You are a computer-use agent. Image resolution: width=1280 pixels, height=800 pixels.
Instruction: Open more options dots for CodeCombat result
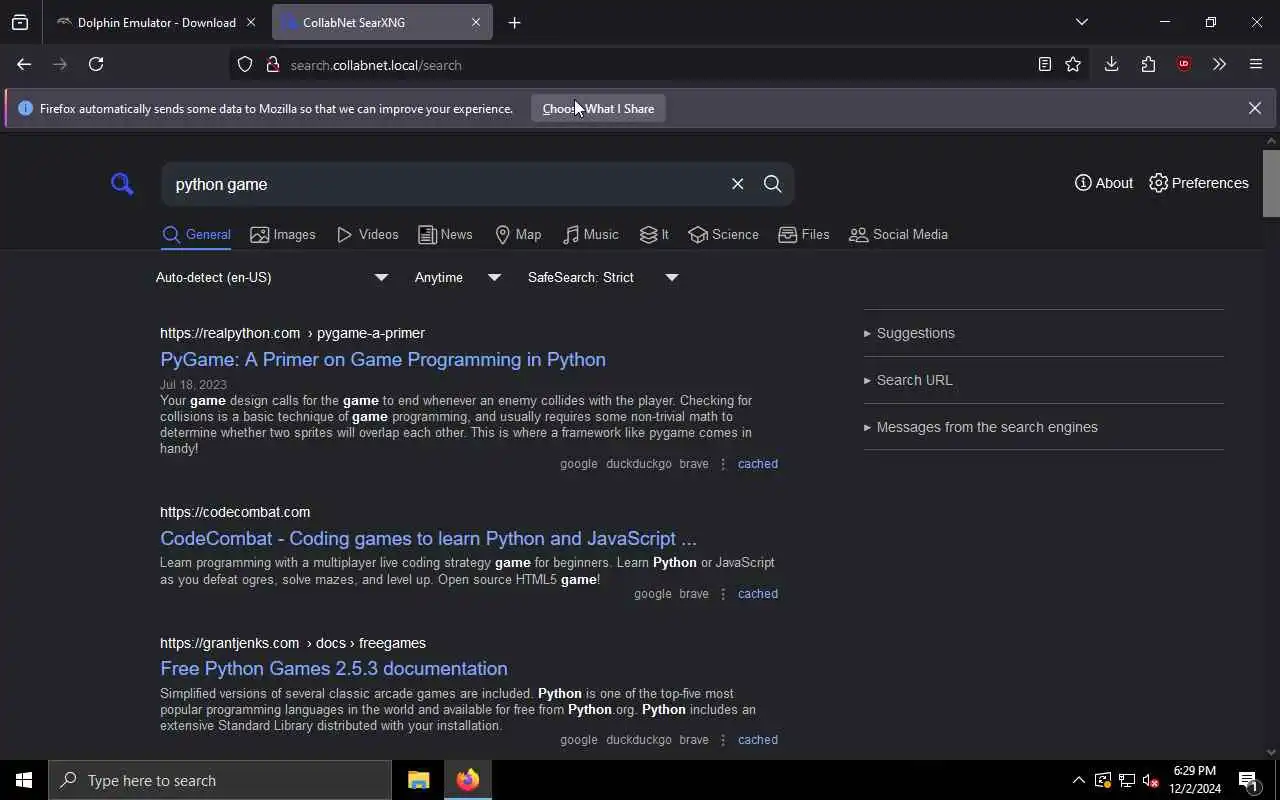point(723,594)
